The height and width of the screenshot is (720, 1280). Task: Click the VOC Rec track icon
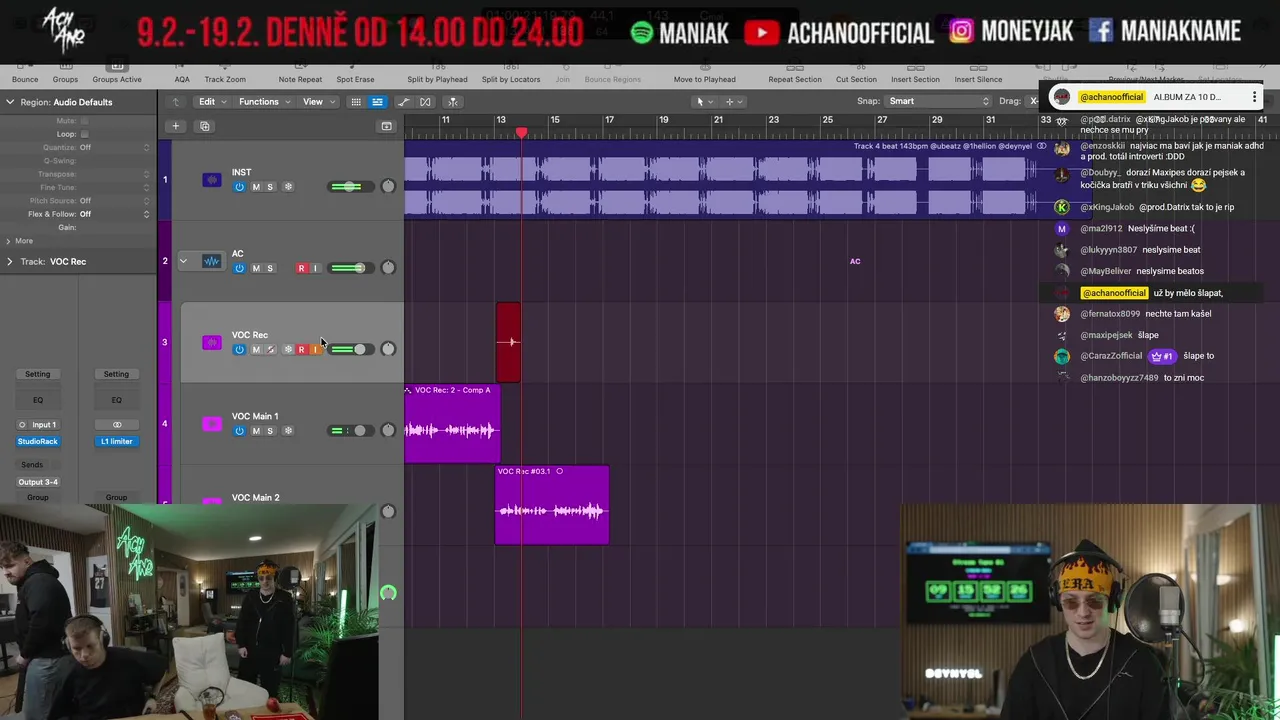tap(211, 342)
